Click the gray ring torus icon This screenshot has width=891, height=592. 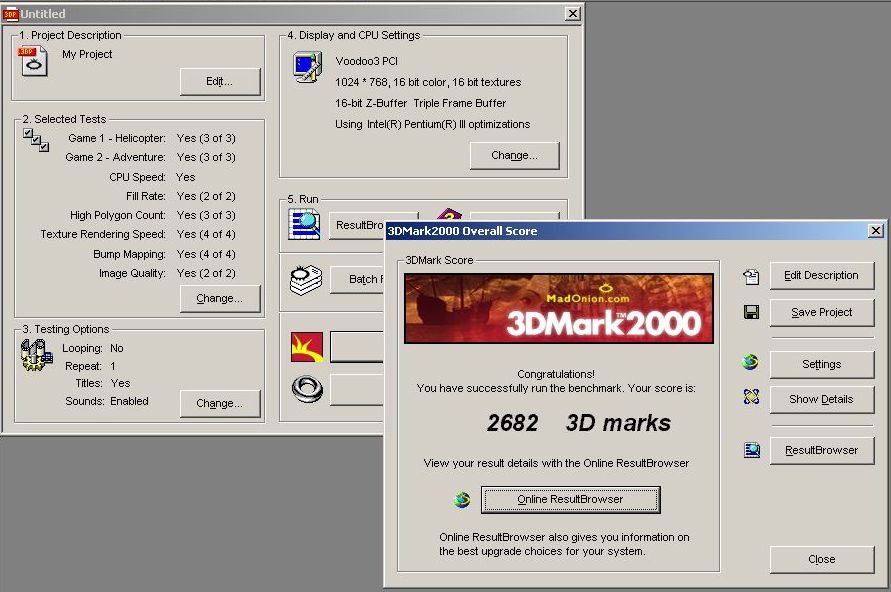point(307,389)
